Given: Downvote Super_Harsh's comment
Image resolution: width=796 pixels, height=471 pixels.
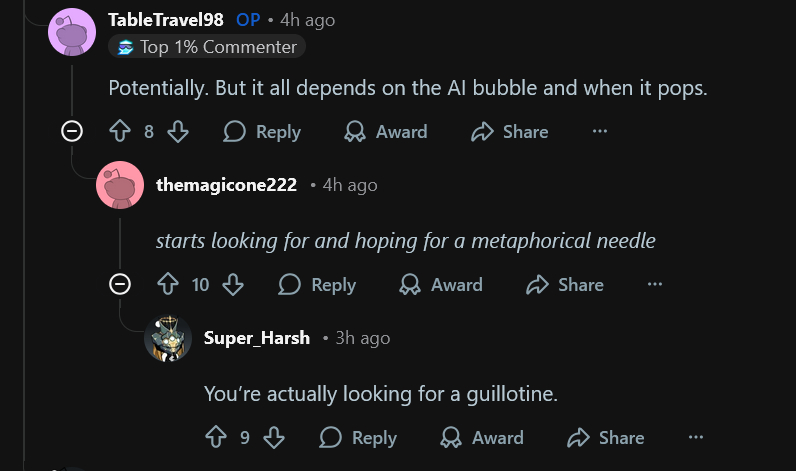Looking at the screenshot, I should (x=274, y=438).
